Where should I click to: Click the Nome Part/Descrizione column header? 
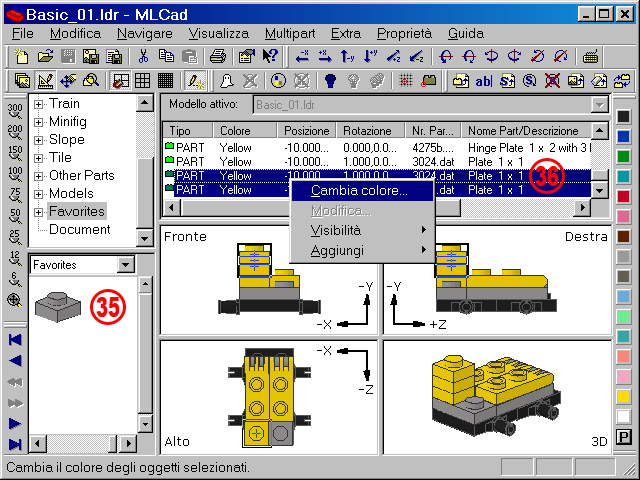pos(526,131)
